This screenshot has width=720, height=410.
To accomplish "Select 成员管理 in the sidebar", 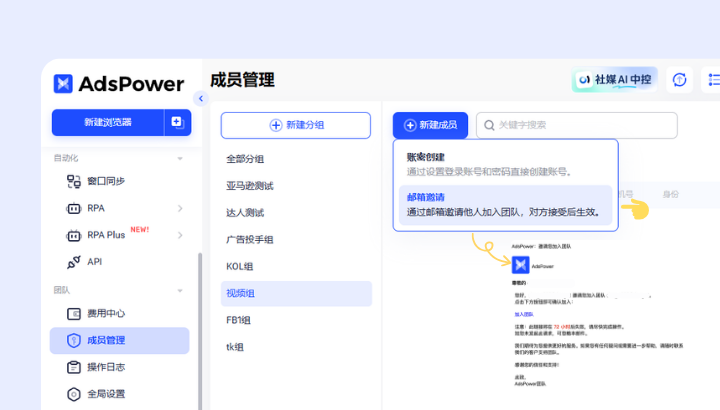I will [x=120, y=341].
